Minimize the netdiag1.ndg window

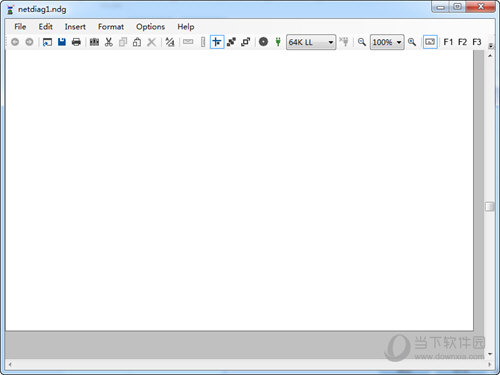441,7
